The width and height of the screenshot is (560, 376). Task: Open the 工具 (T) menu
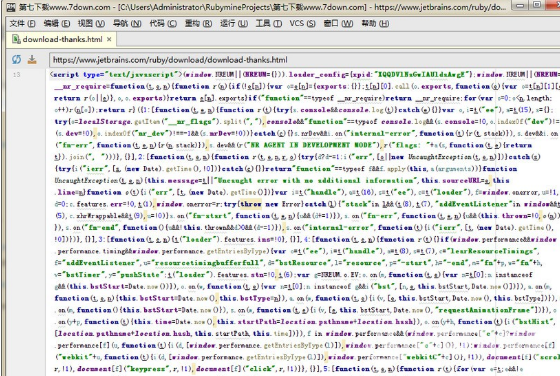[269, 24]
